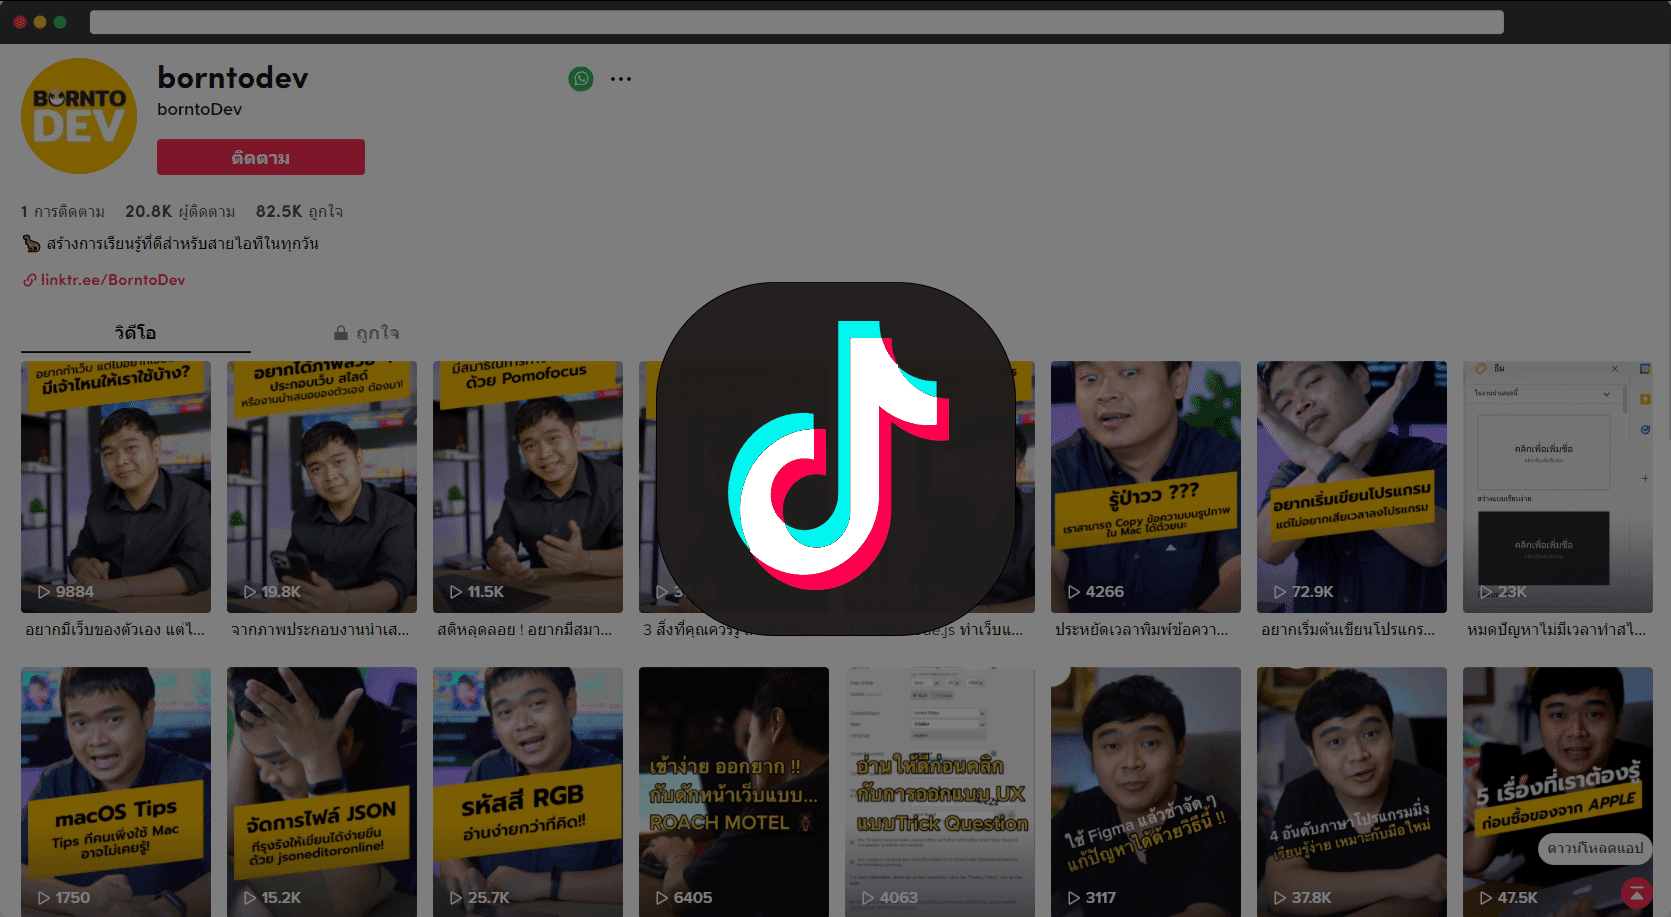
Task: Open the 4 programming languages video
Action: pos(1352,792)
